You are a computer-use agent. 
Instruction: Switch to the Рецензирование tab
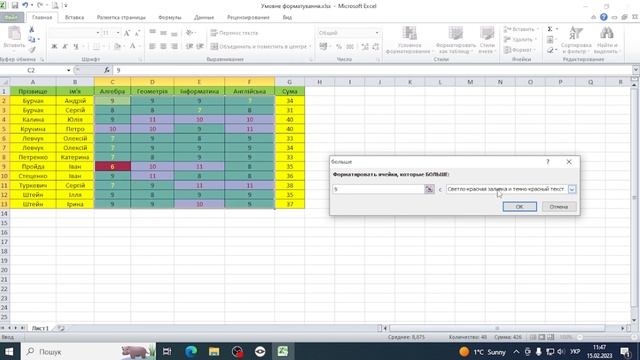(248, 17)
